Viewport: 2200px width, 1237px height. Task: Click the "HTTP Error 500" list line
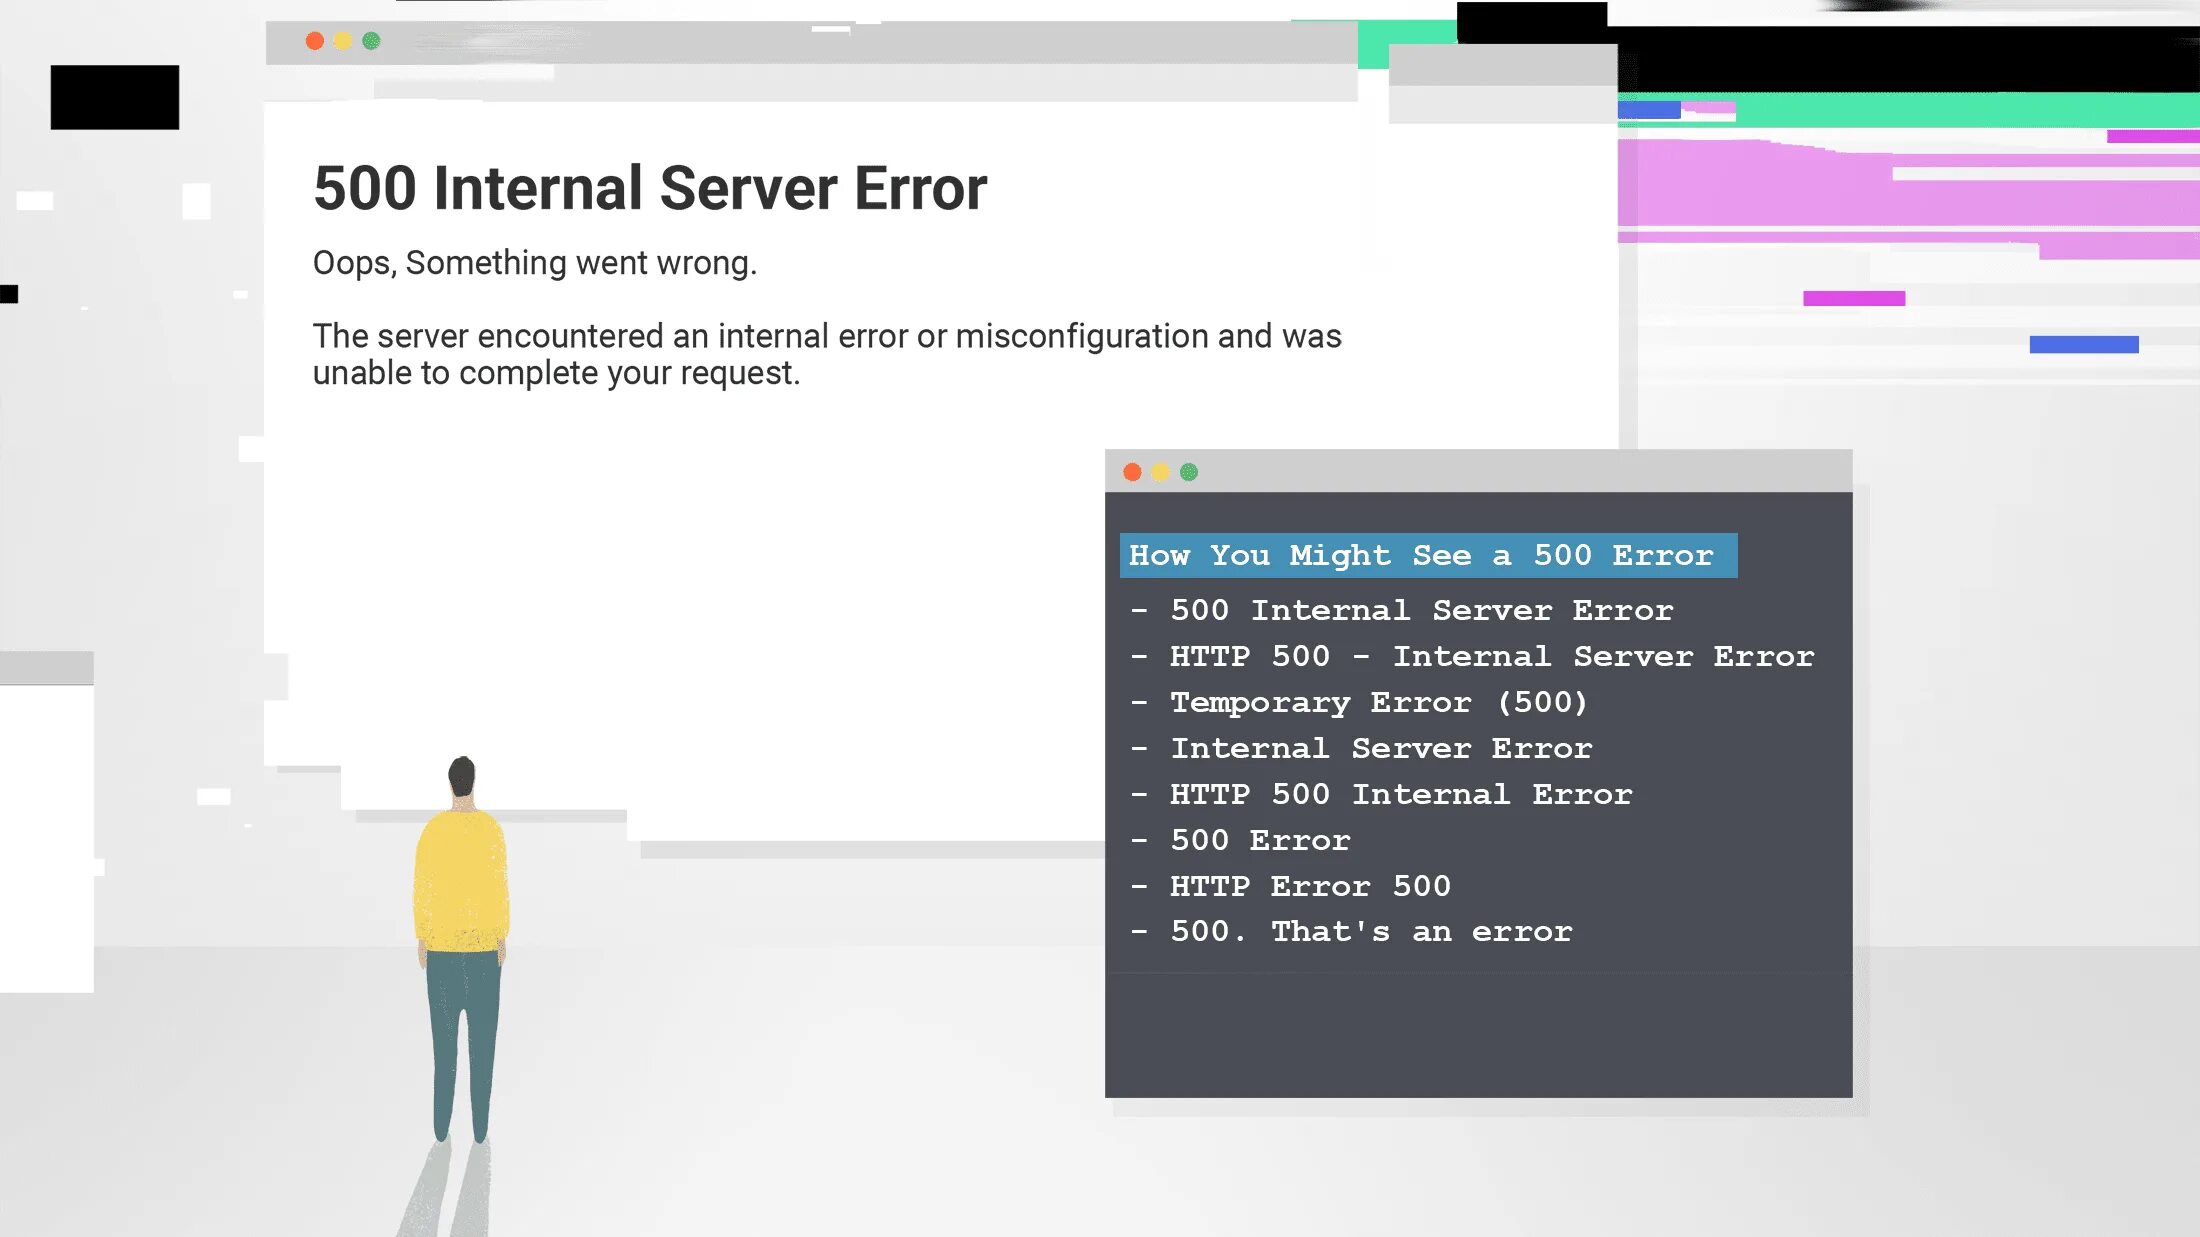point(1310,887)
